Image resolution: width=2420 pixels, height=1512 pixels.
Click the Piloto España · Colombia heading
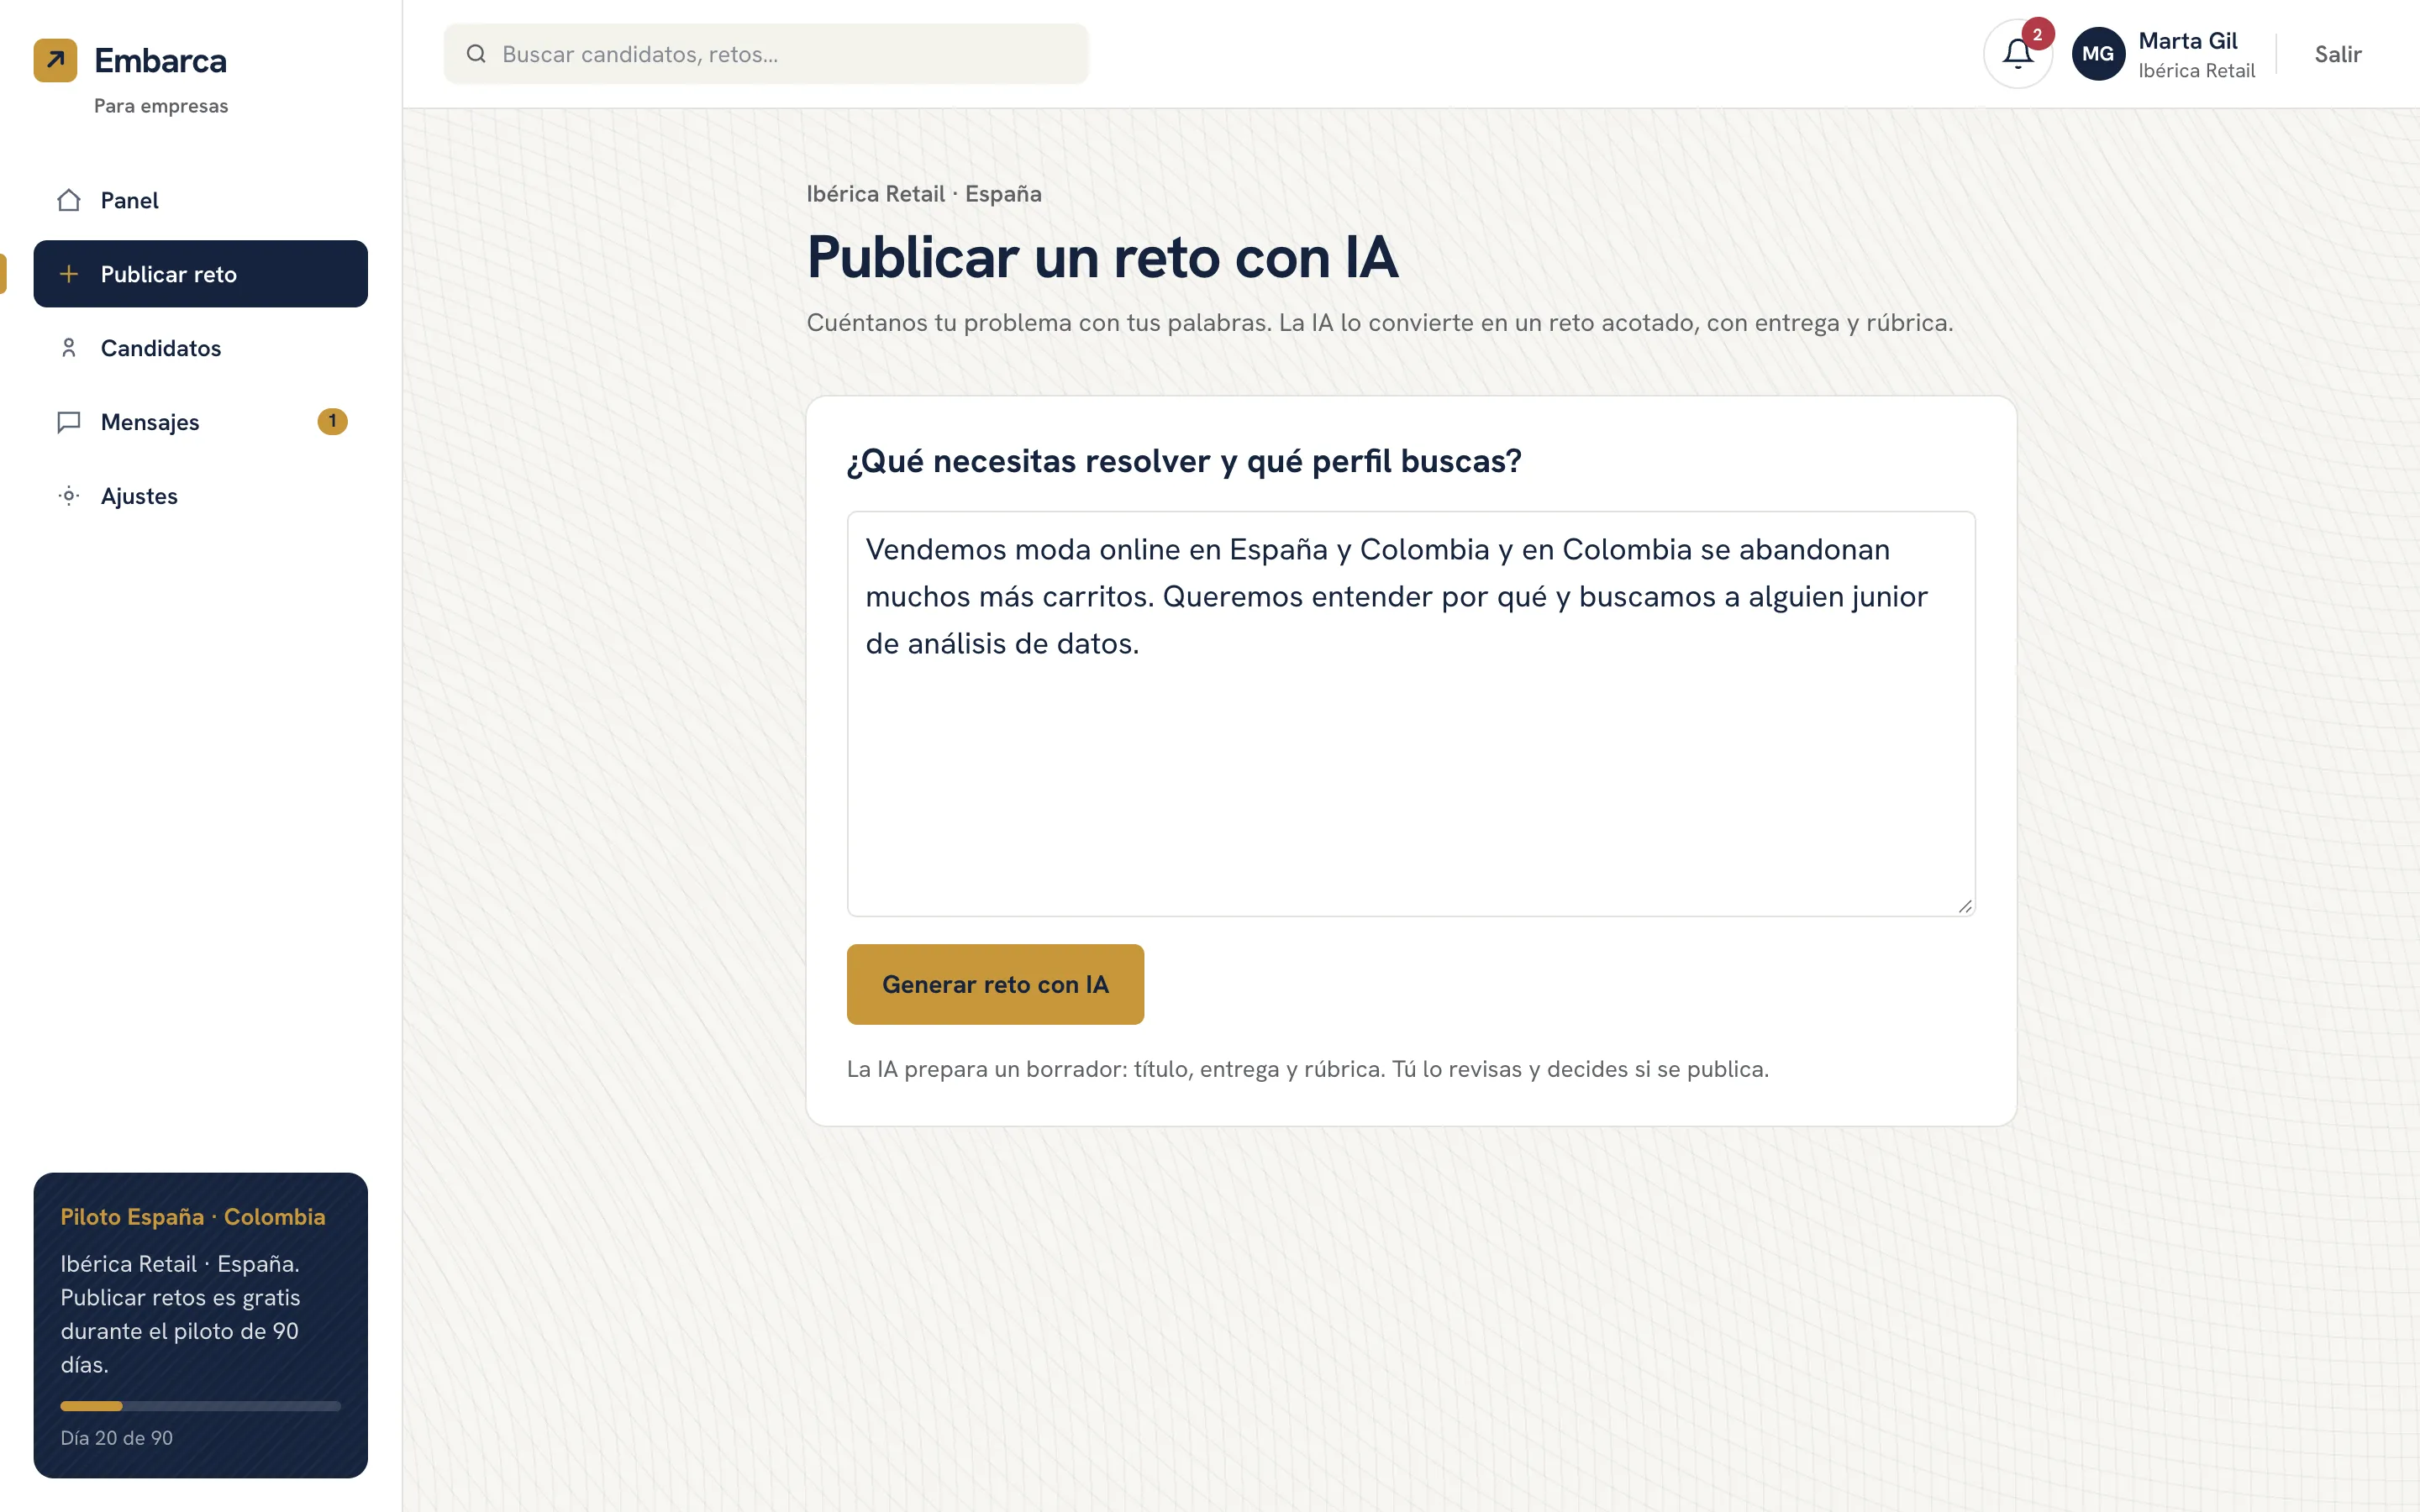[193, 1217]
